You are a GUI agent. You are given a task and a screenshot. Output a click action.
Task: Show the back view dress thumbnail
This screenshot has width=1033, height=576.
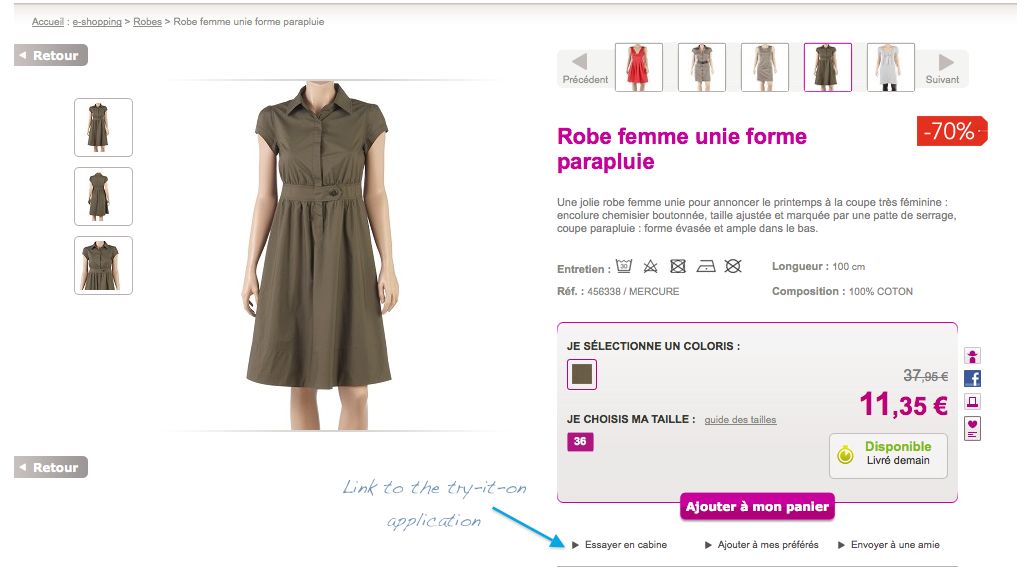click(x=103, y=196)
